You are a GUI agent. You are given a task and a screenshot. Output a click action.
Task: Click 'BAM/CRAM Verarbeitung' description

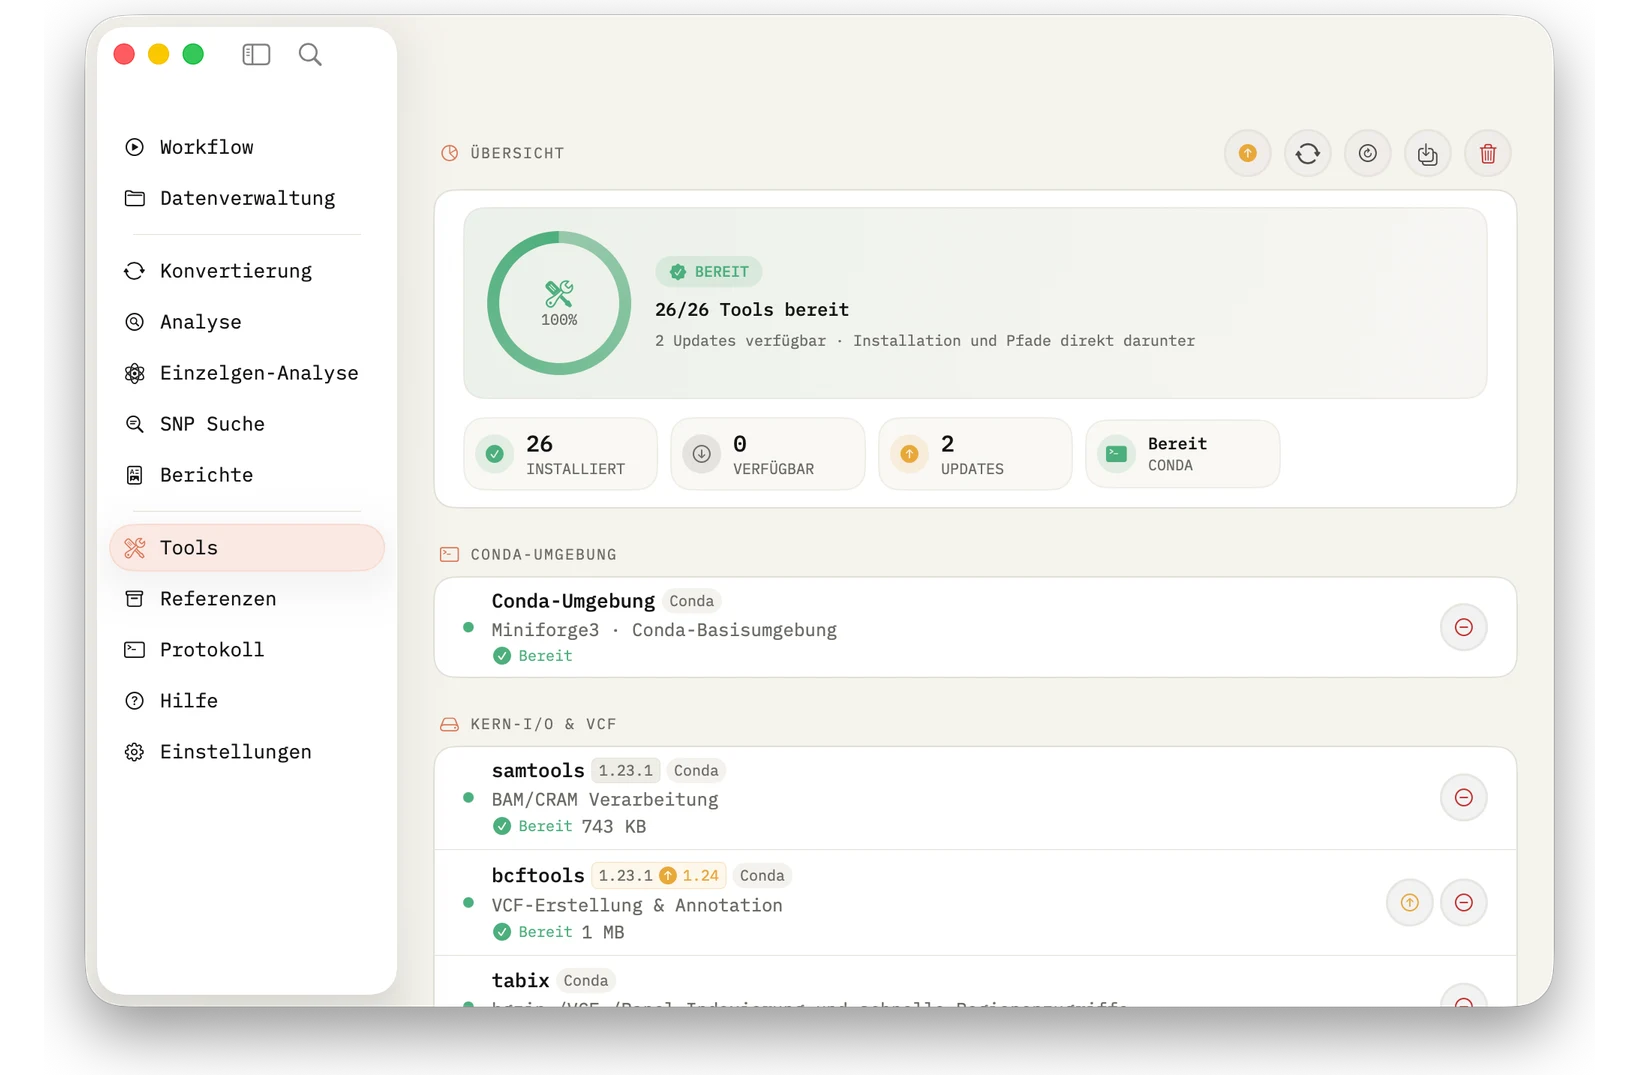pos(605,800)
